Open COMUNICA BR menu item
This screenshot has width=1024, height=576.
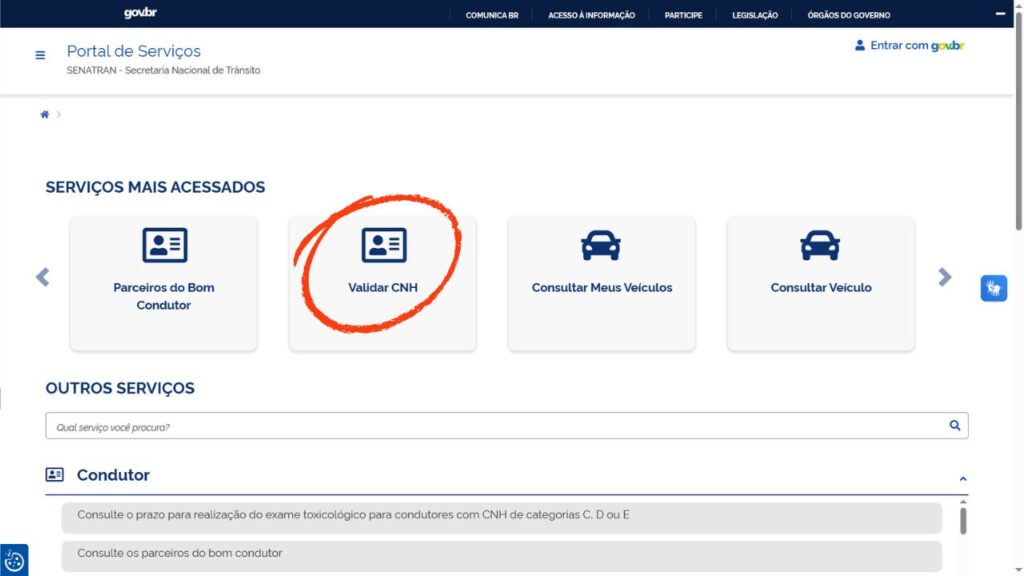pyautogui.click(x=492, y=15)
